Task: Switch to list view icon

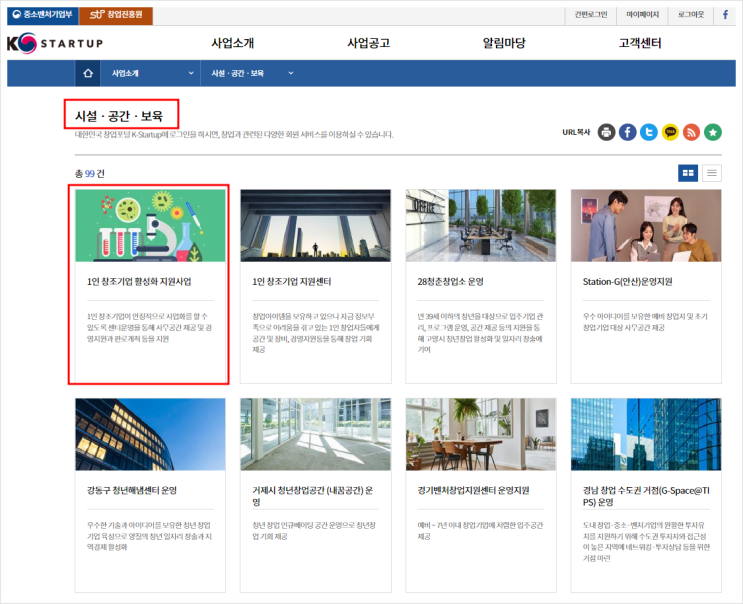Action: click(x=712, y=173)
